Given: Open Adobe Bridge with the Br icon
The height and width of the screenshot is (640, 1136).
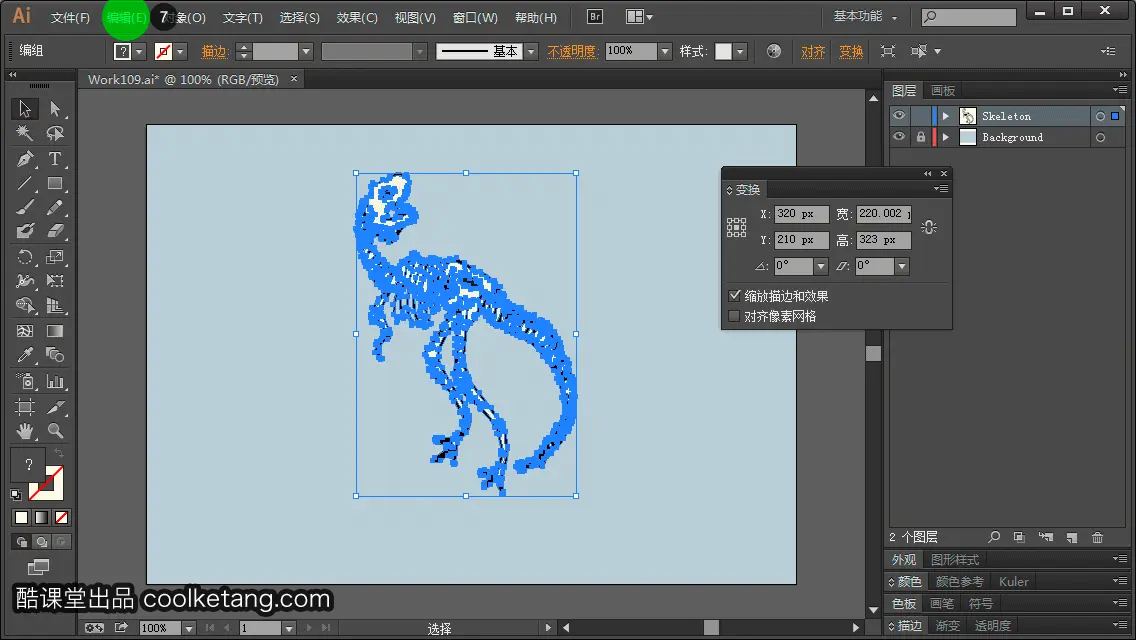Looking at the screenshot, I should (595, 17).
